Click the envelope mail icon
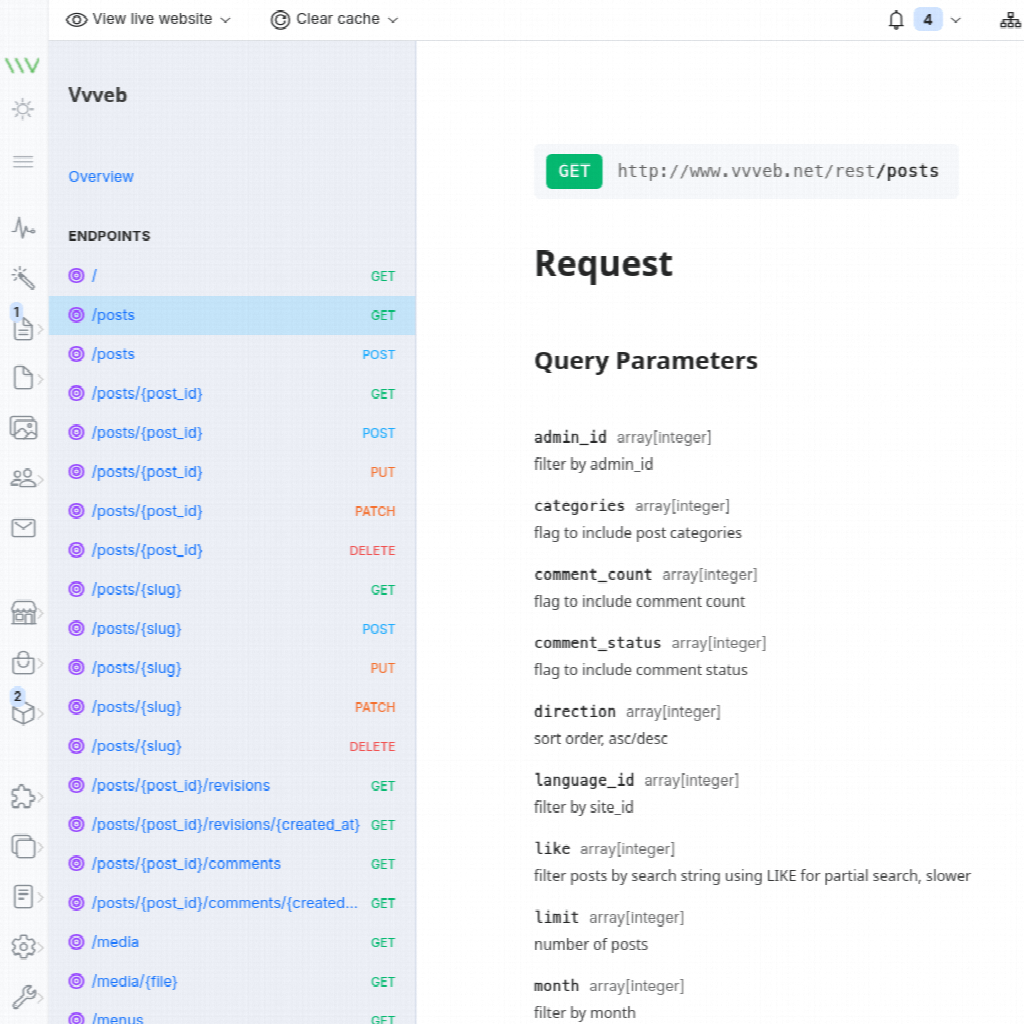 point(23,528)
